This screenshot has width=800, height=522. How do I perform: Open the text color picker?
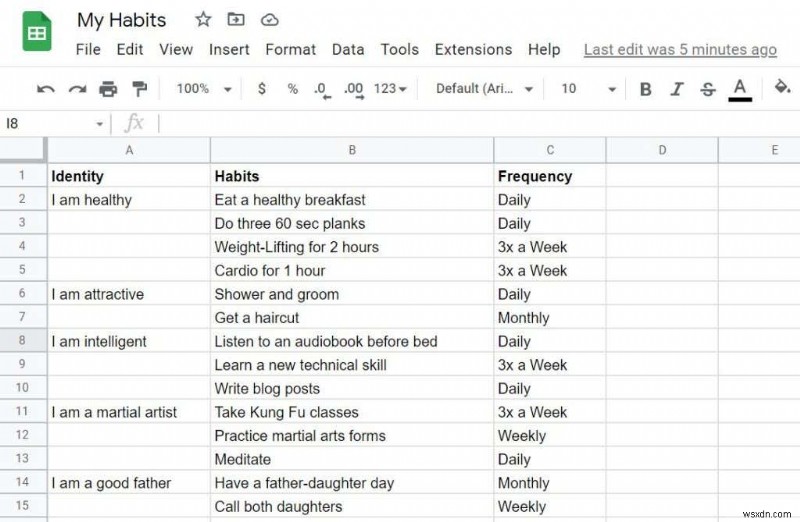pyautogui.click(x=740, y=90)
